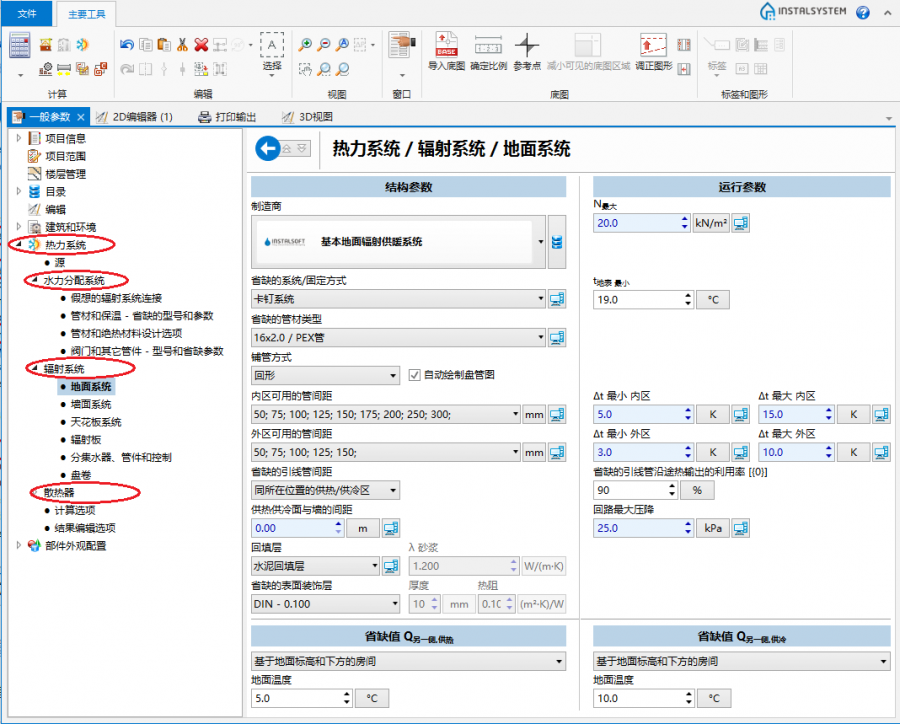
Task: Click the red X delete icon in toolbar
Action: coord(201,44)
